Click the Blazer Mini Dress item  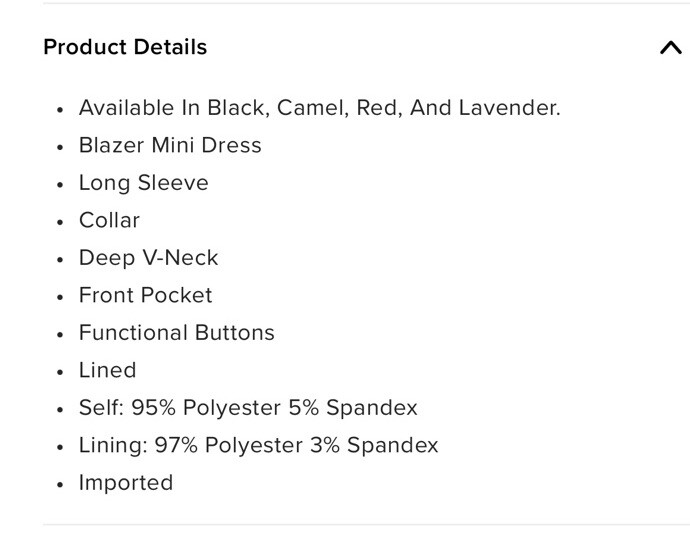point(170,145)
